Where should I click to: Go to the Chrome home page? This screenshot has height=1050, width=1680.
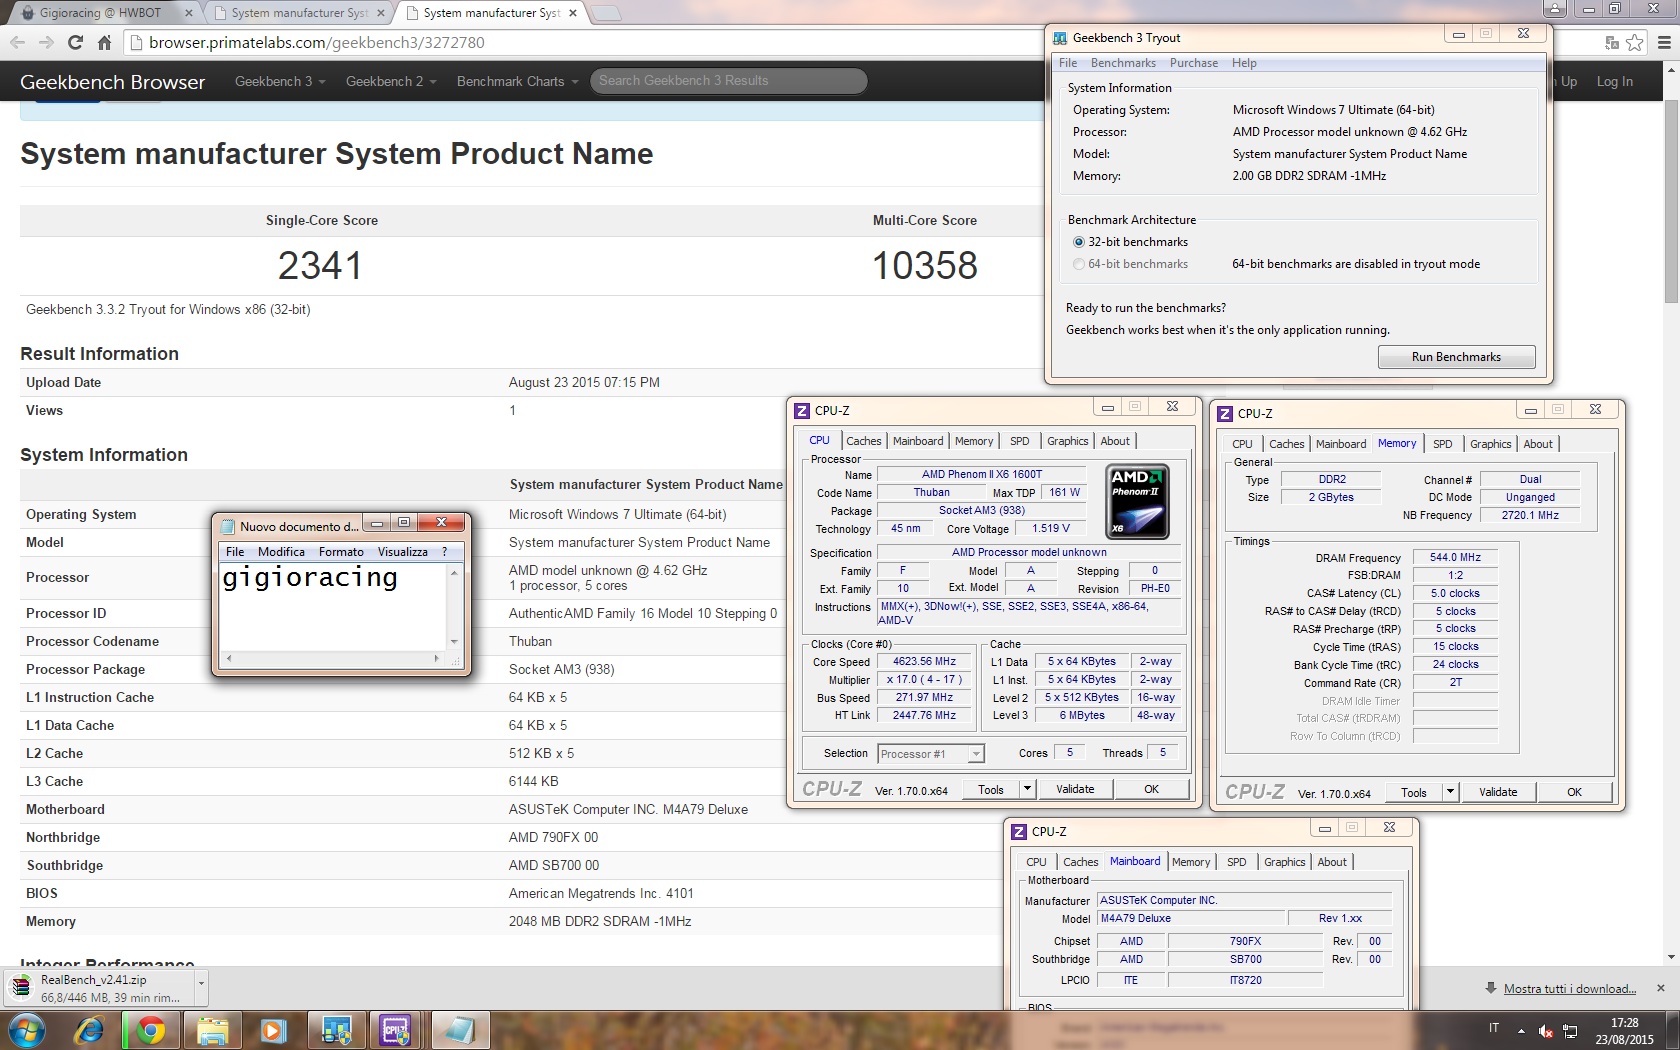point(104,42)
